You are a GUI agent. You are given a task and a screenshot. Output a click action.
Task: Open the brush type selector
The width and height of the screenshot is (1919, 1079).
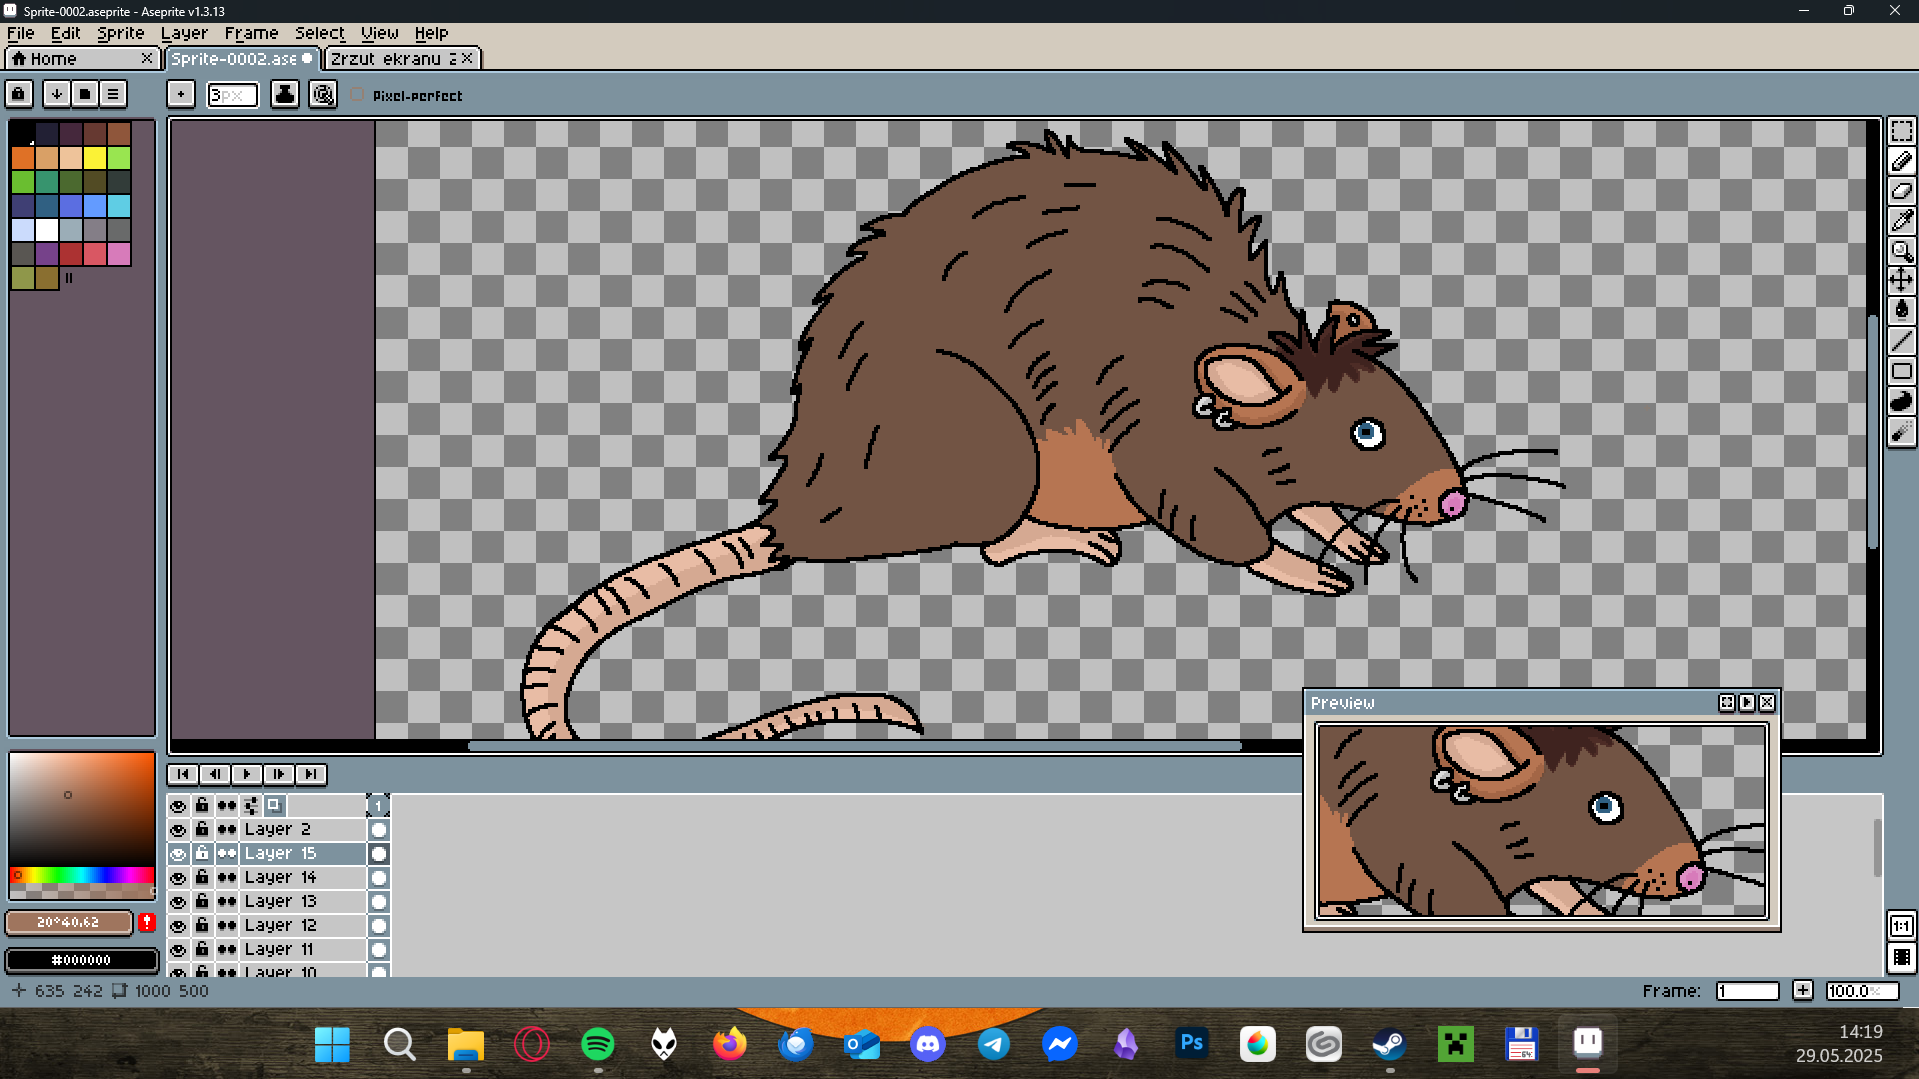pos(180,94)
